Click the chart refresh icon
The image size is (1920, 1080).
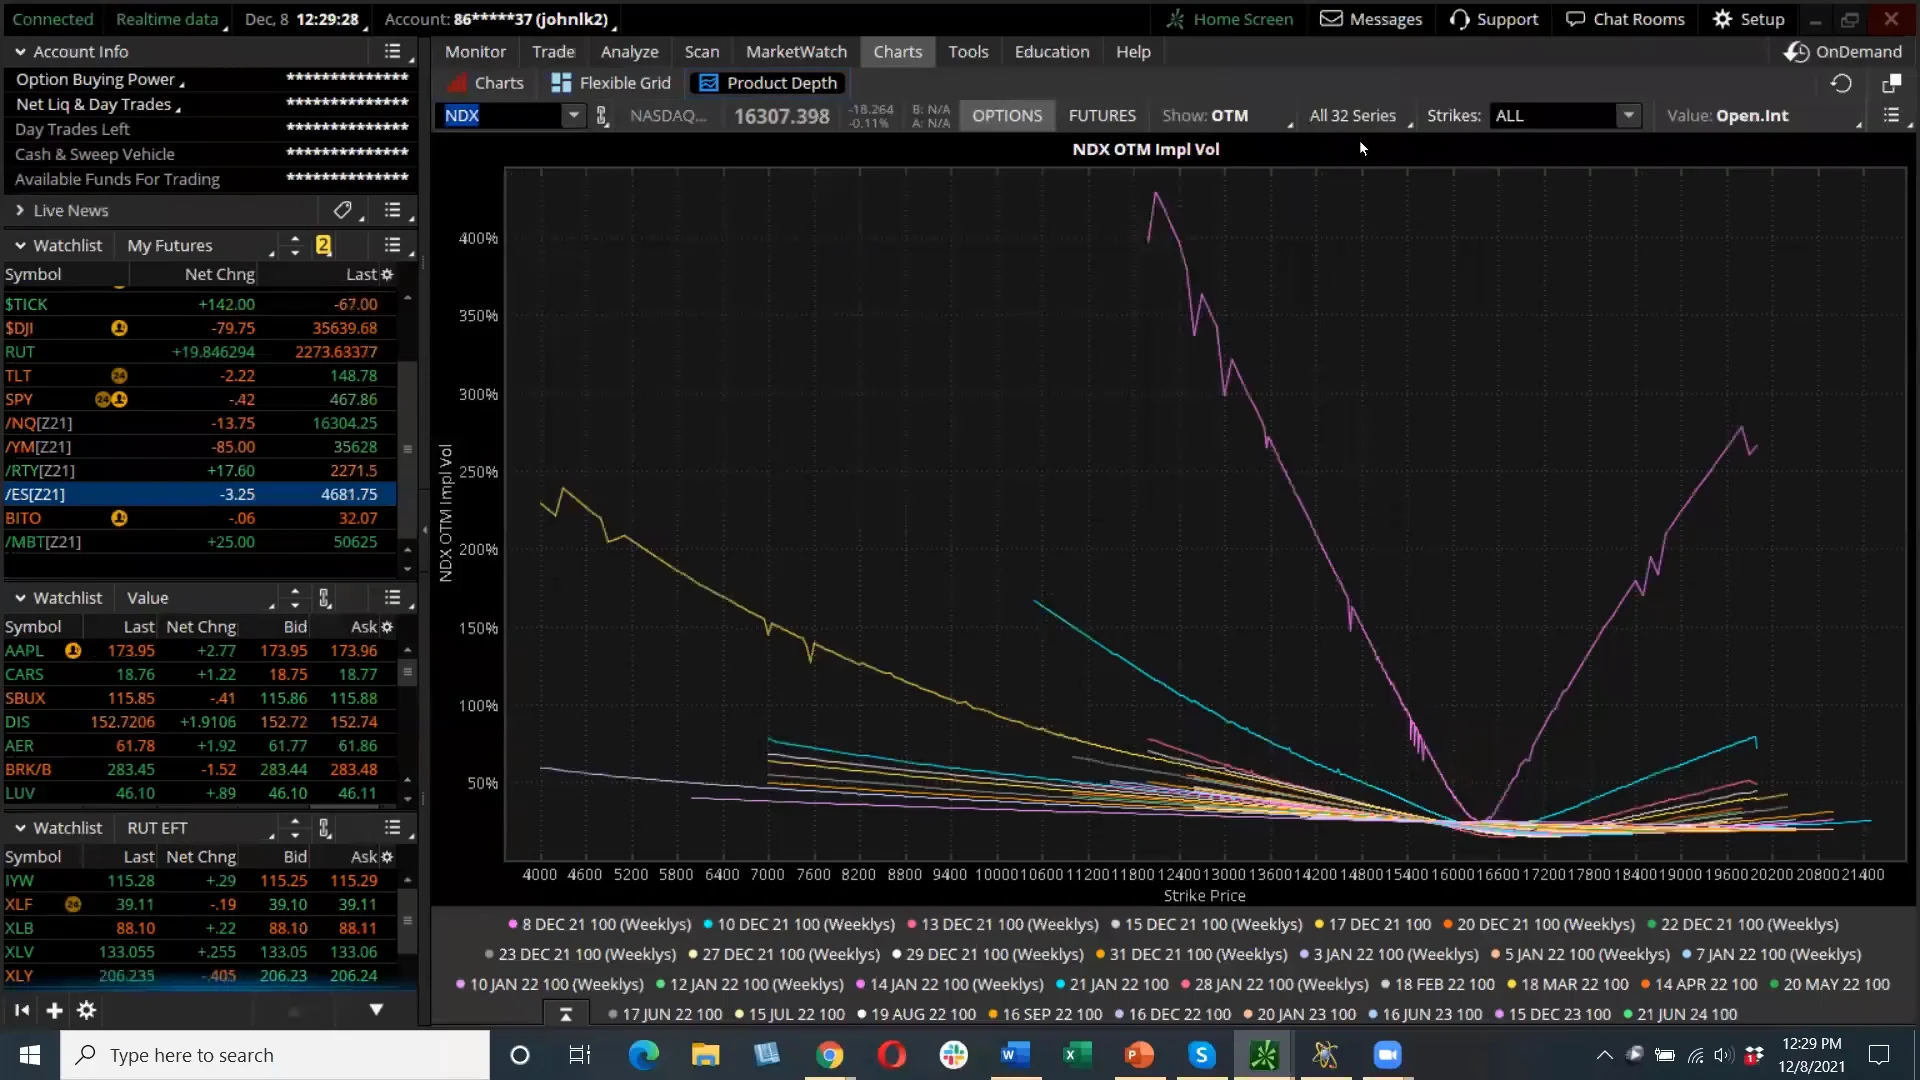click(x=1841, y=84)
